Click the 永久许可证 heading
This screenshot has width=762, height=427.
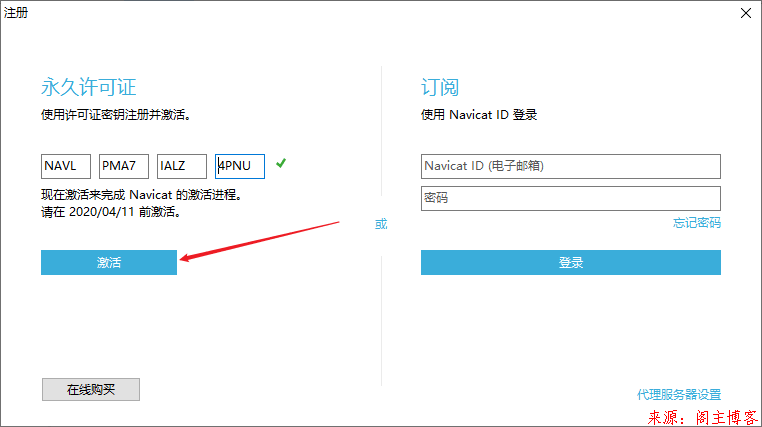point(88,87)
